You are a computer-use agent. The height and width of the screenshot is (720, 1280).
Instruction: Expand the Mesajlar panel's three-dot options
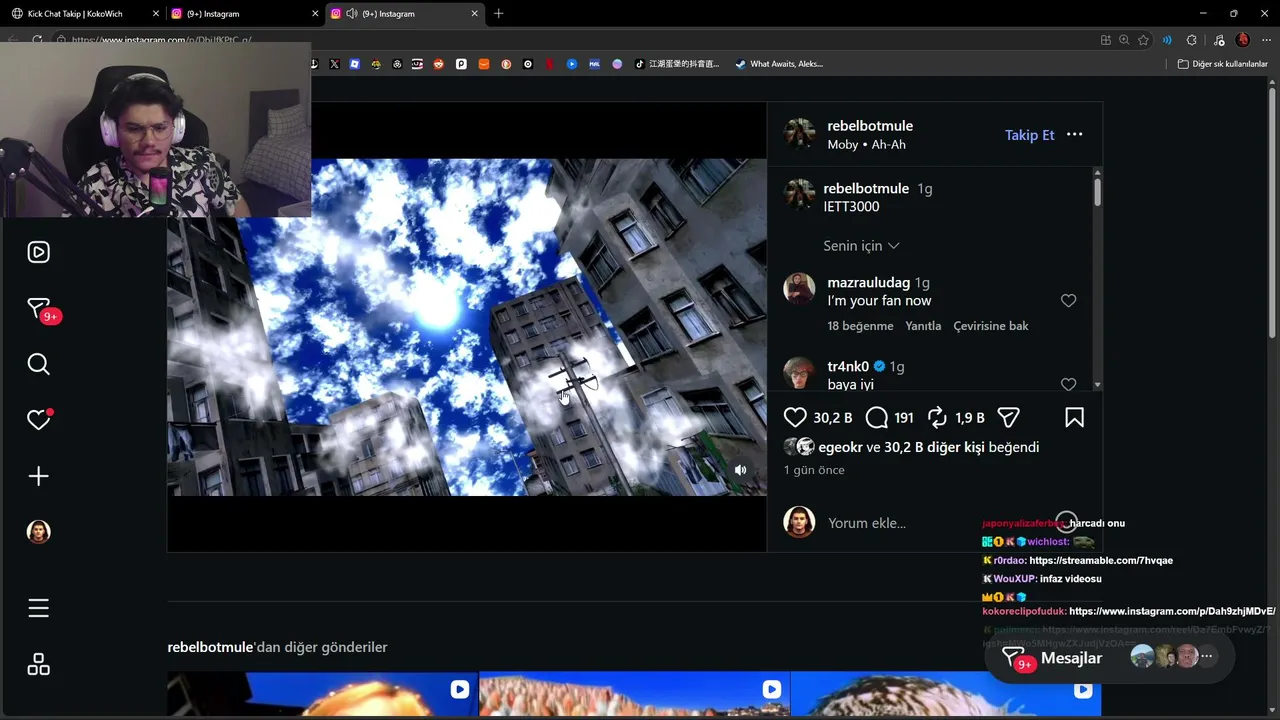[x=1207, y=657]
